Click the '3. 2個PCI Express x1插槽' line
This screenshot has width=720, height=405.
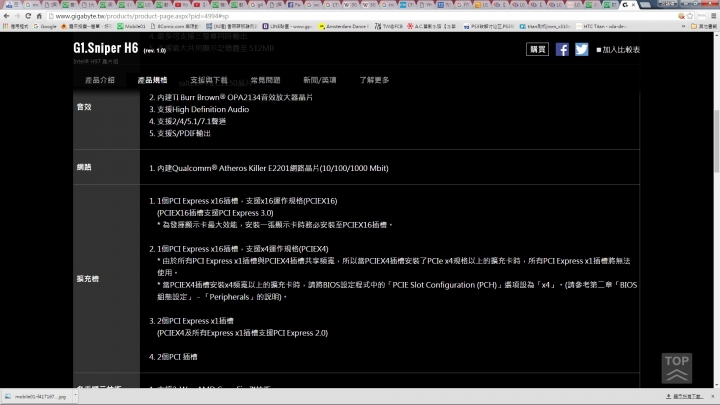click(x=191, y=321)
